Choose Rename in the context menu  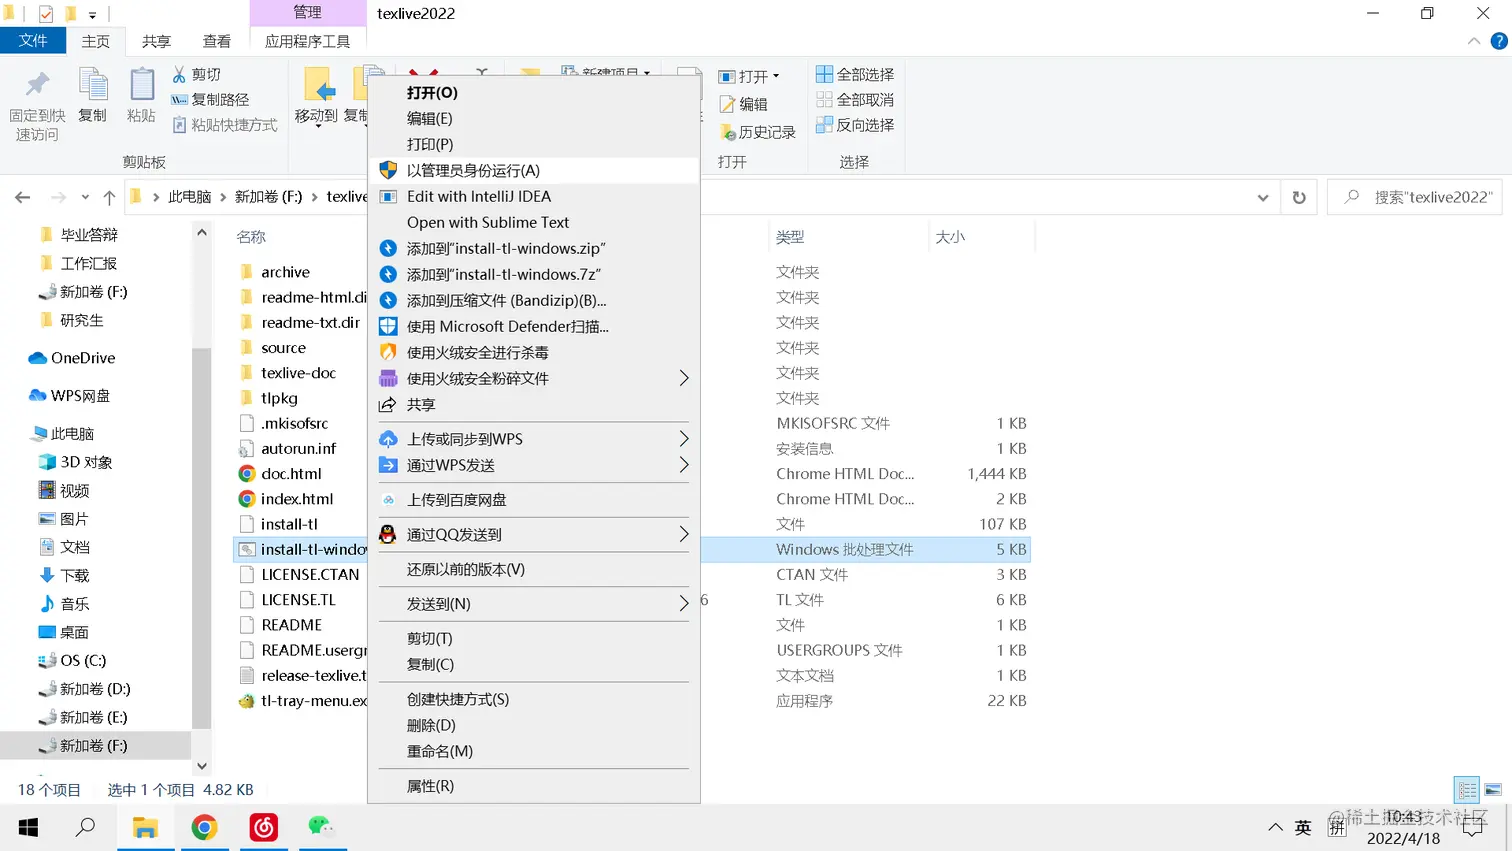click(534, 751)
